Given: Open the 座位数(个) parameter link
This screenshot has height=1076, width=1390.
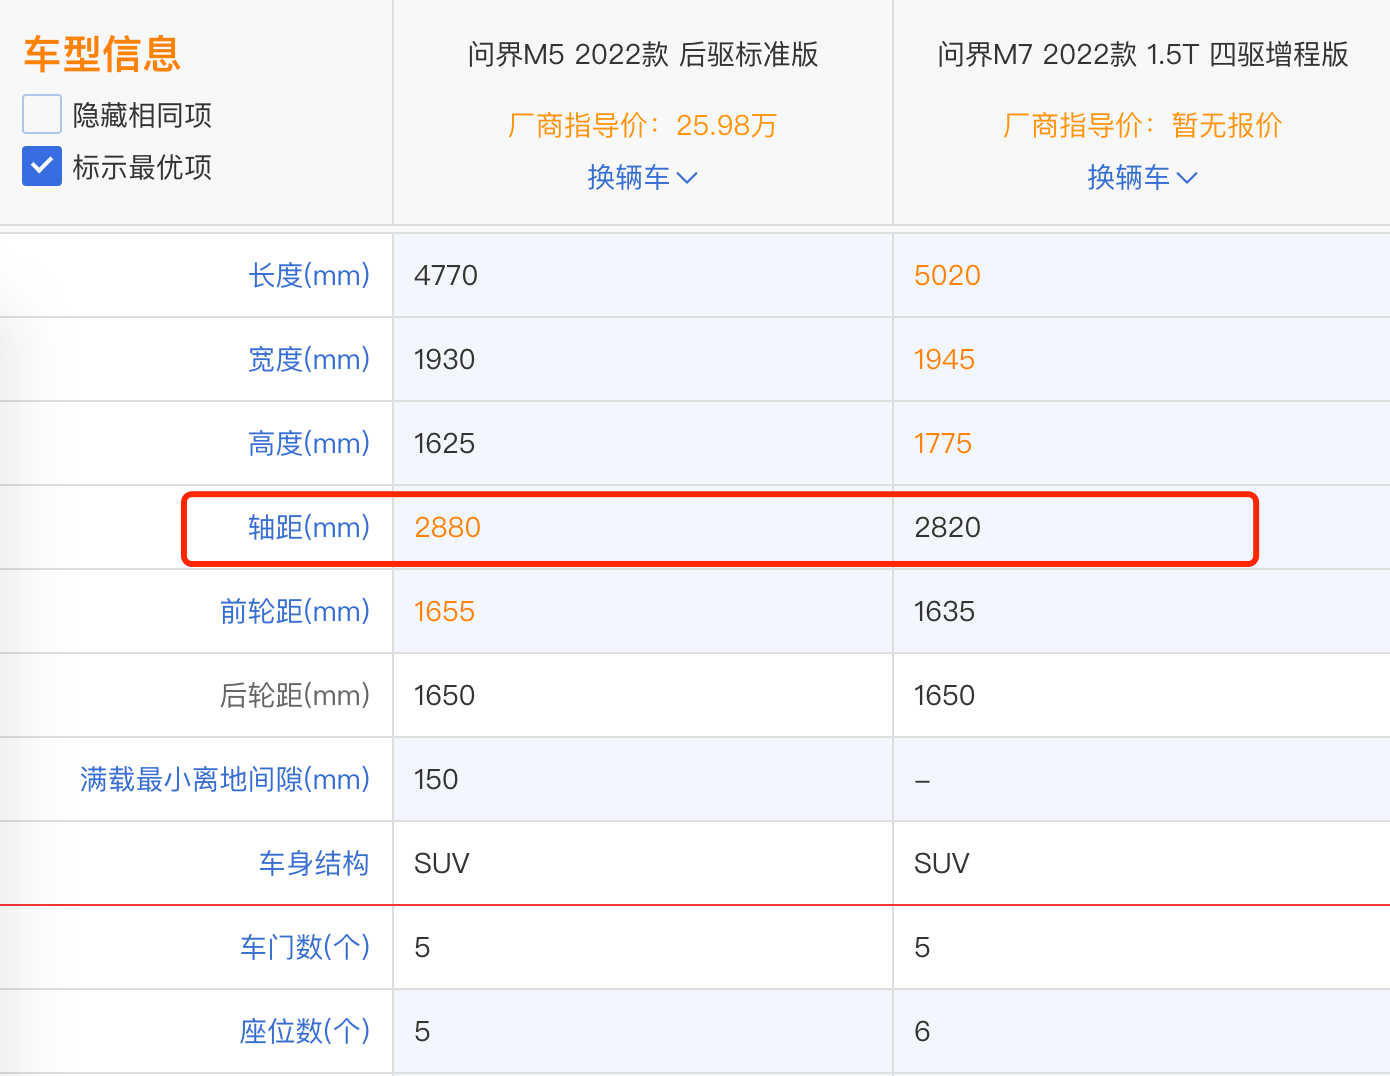Looking at the screenshot, I should tap(304, 1031).
